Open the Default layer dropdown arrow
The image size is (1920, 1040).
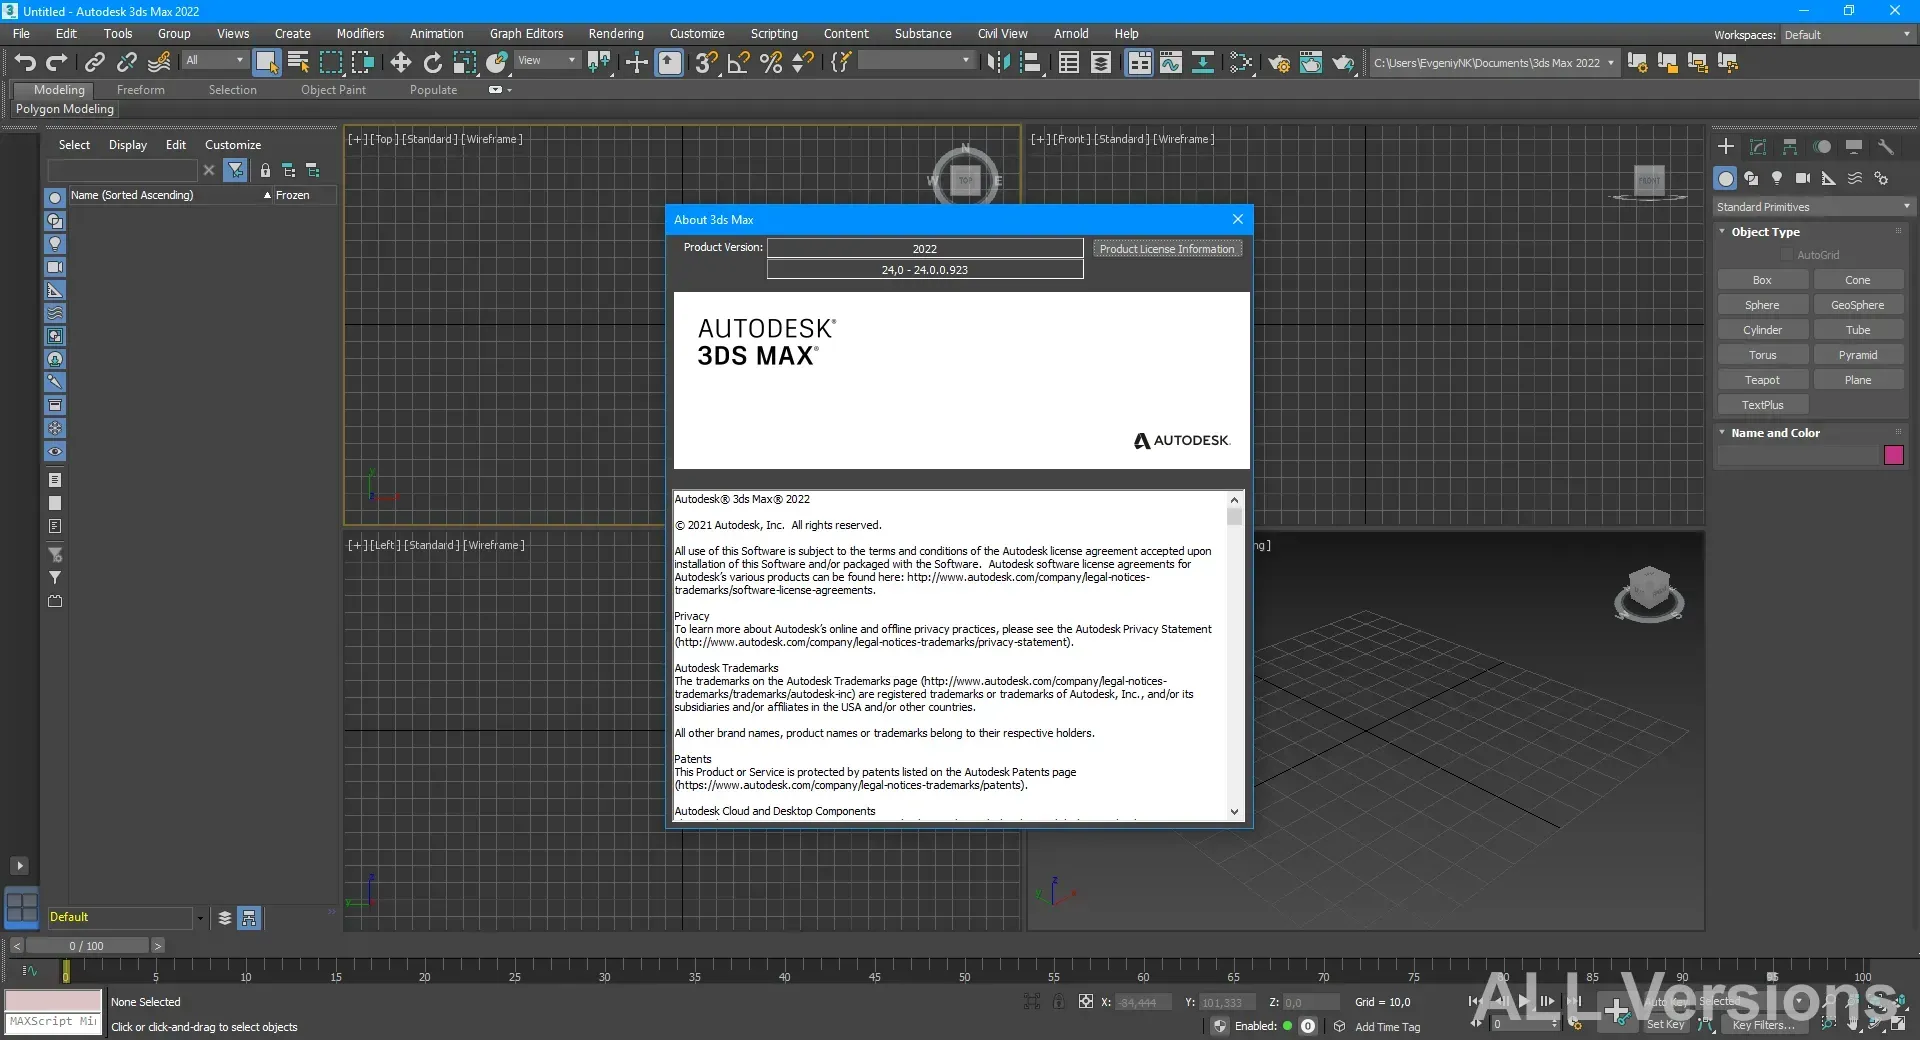pyautogui.click(x=200, y=917)
